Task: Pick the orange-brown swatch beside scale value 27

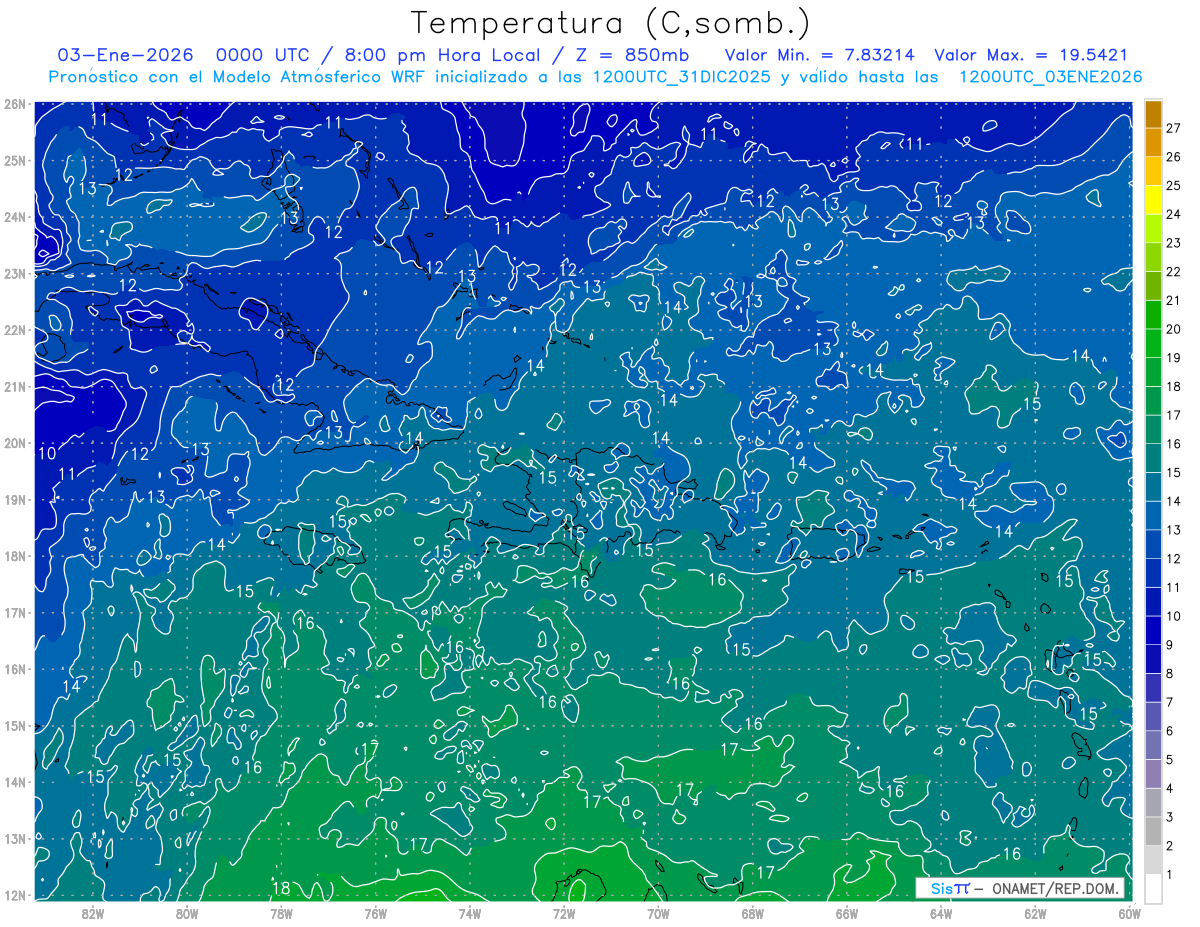Action: click(1153, 114)
